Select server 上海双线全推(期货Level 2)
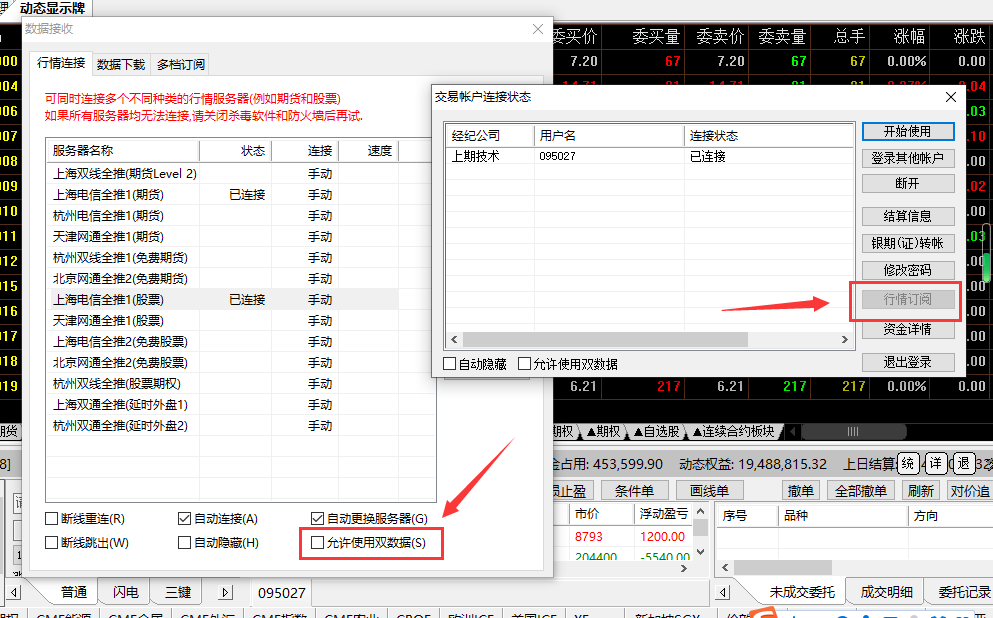993x618 pixels. coord(223,173)
